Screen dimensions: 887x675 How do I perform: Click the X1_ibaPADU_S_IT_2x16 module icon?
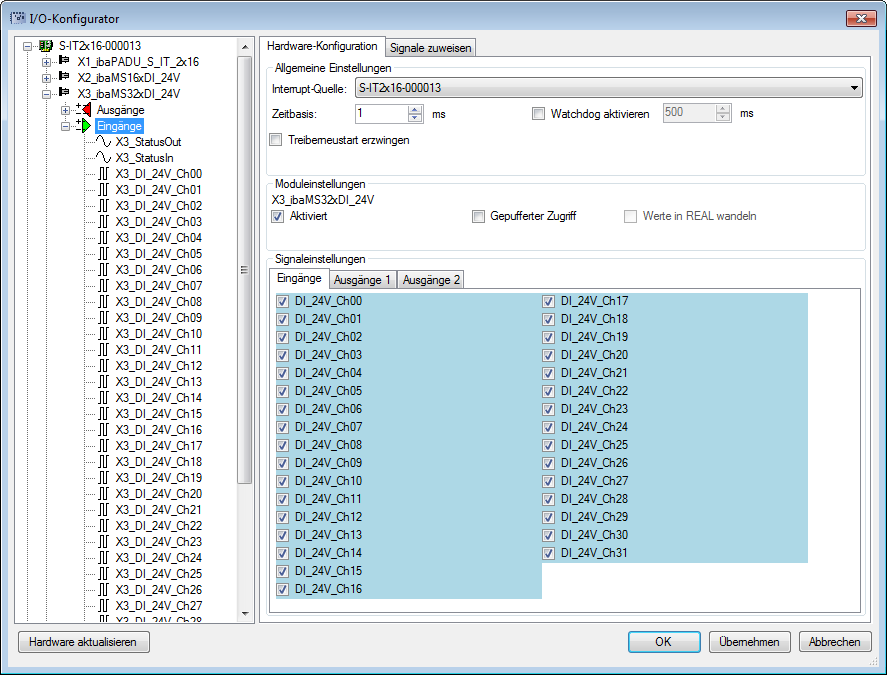point(65,62)
